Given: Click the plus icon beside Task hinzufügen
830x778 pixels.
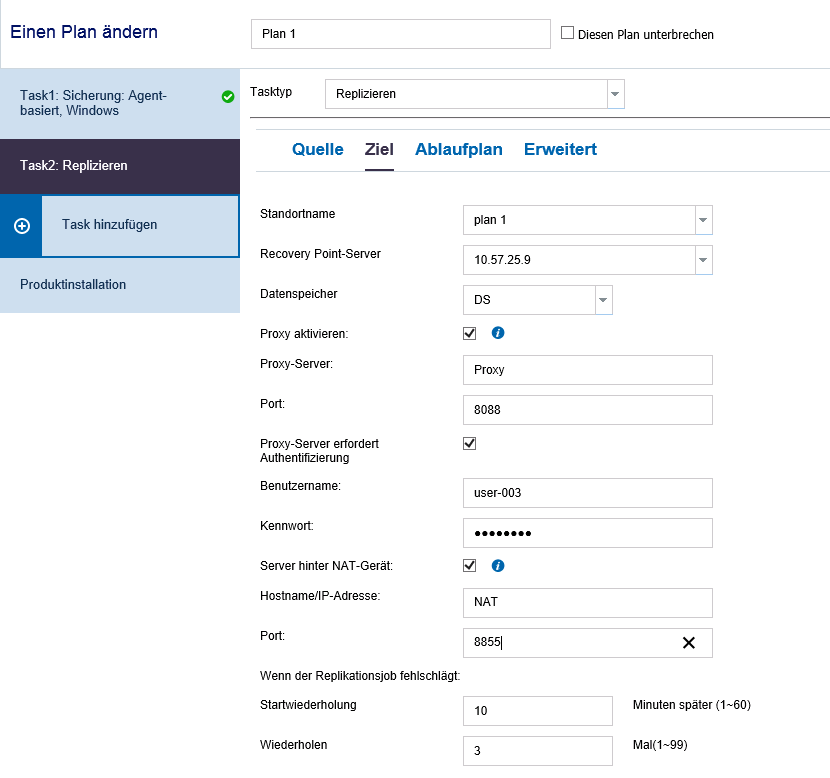Looking at the screenshot, I should tap(22, 226).
